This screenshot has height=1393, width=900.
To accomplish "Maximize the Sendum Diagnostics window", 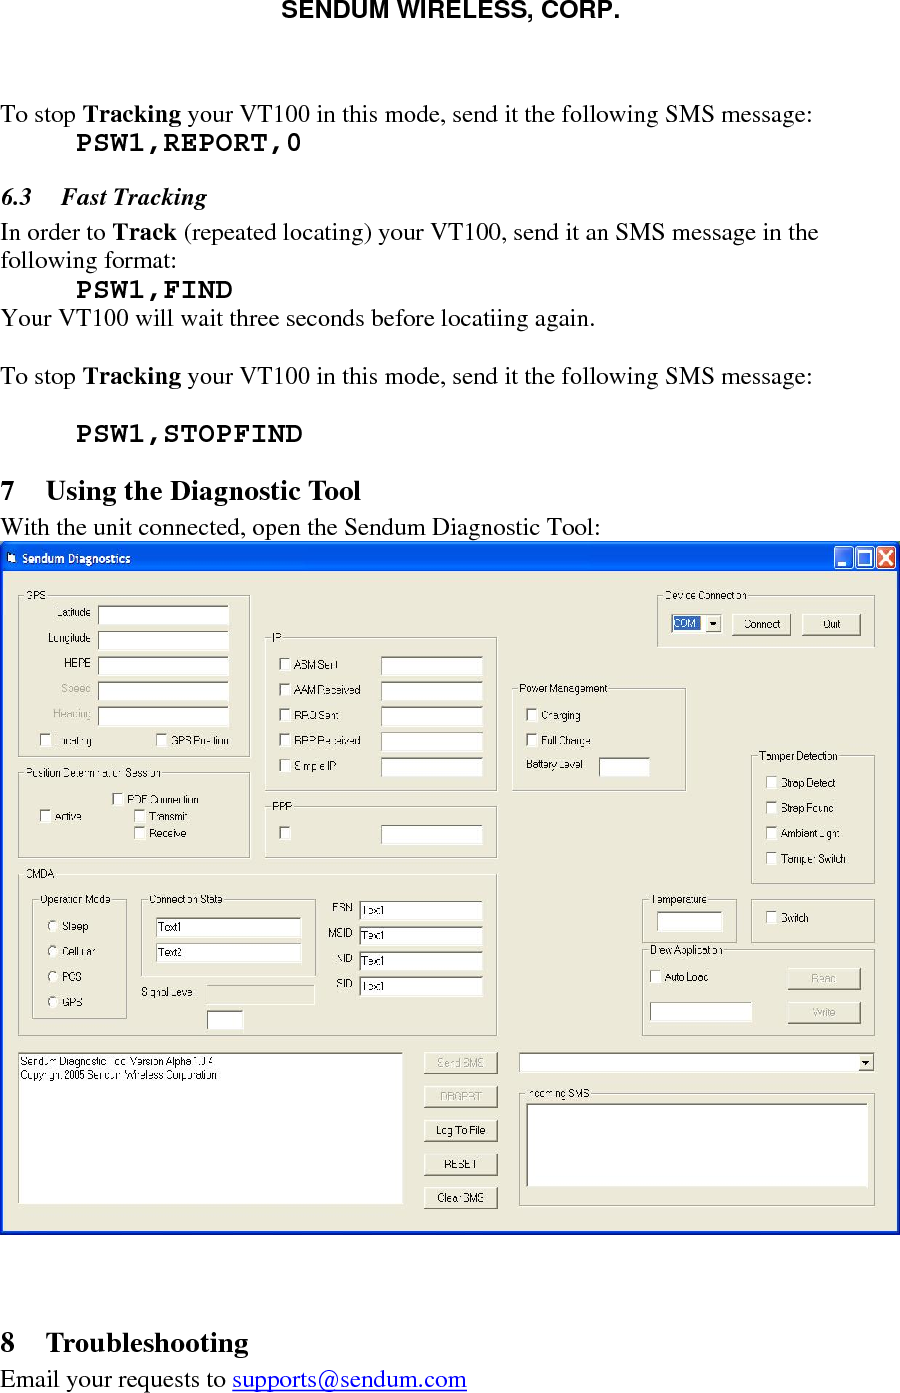I will coord(864,558).
